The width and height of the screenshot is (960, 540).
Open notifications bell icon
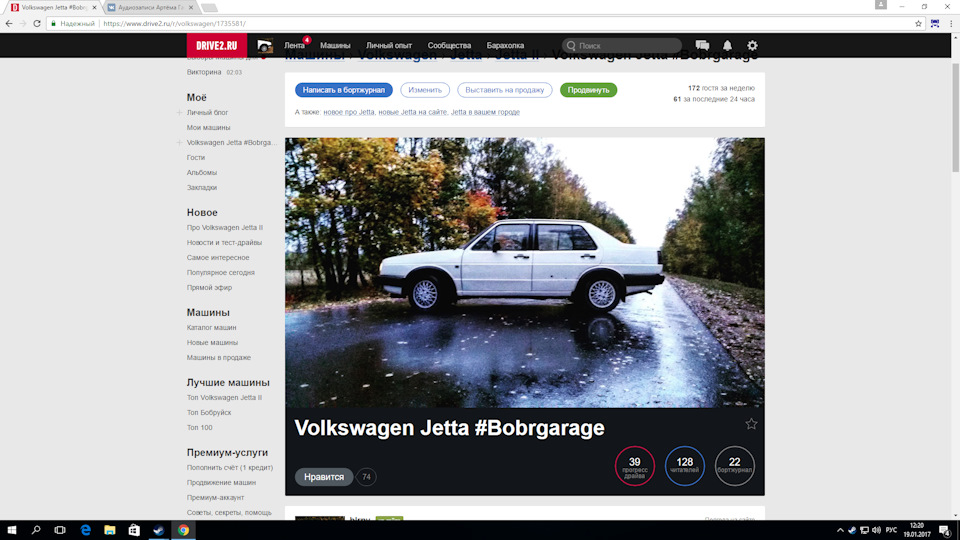727,45
